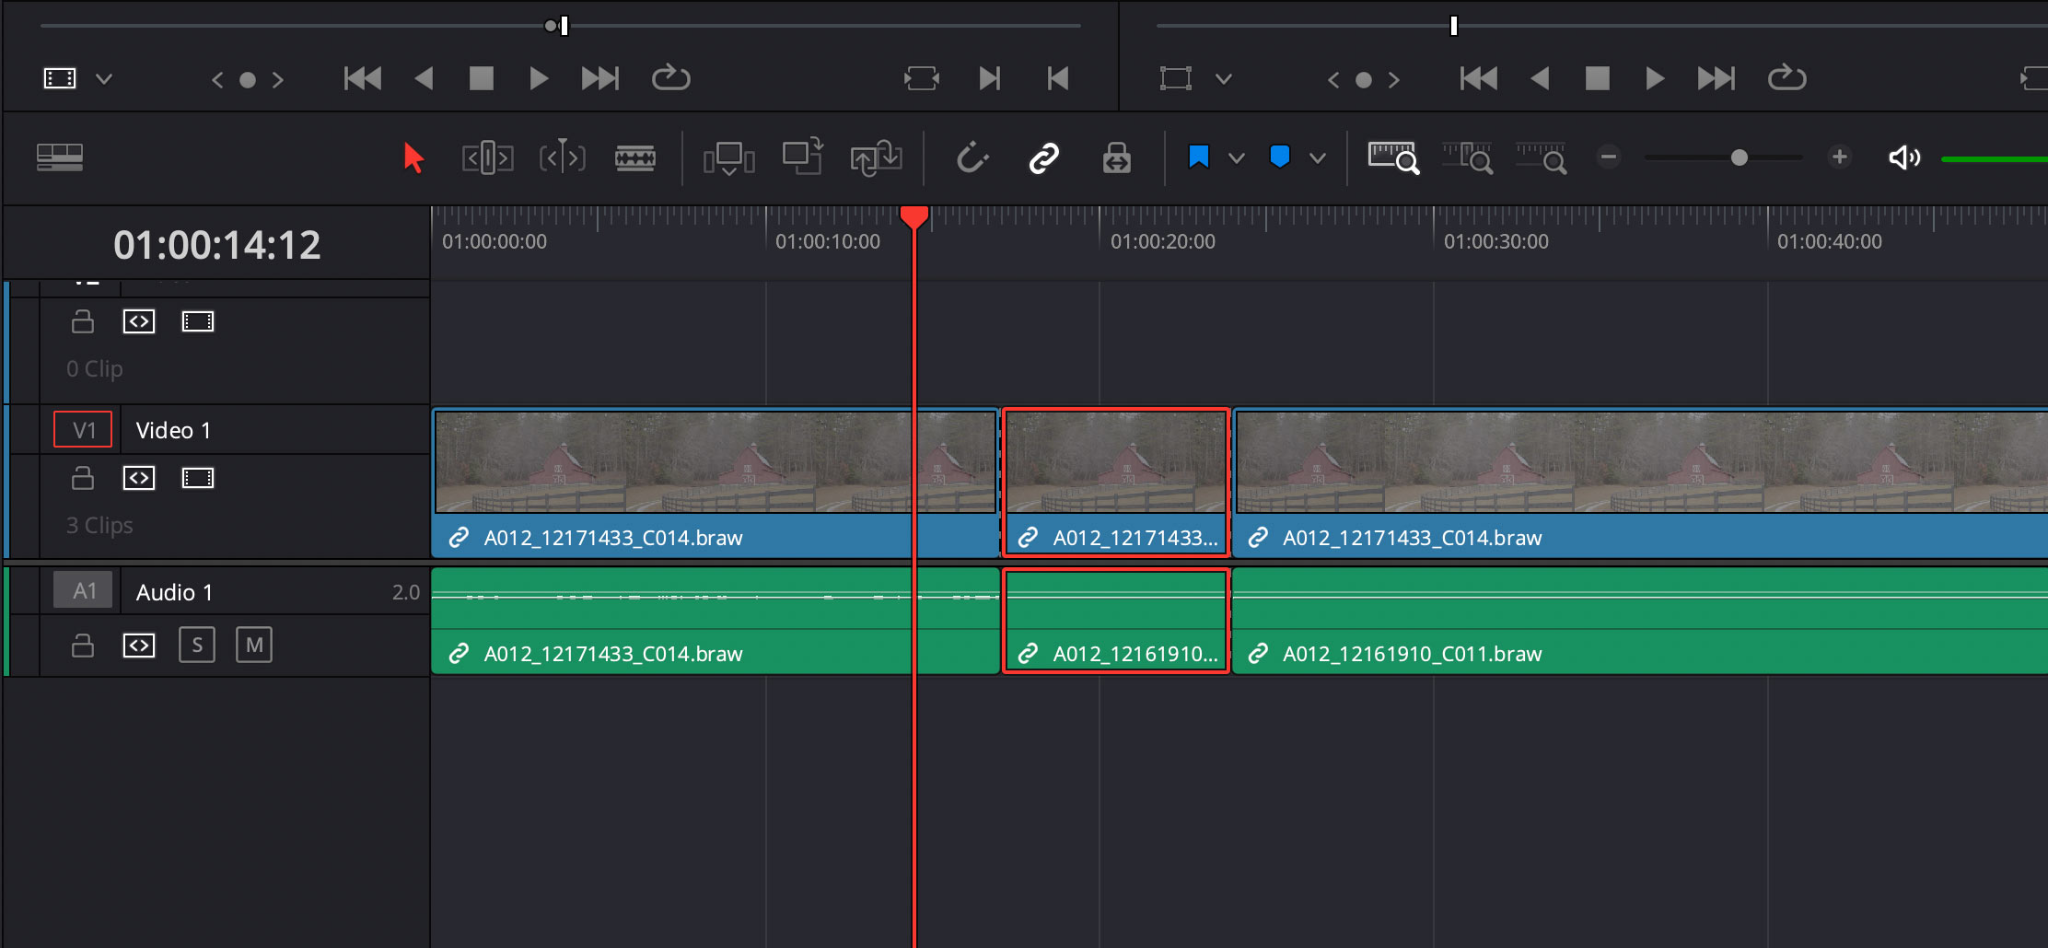Lock the Video 1 track
Screen dimensions: 2048x948
[83, 479]
